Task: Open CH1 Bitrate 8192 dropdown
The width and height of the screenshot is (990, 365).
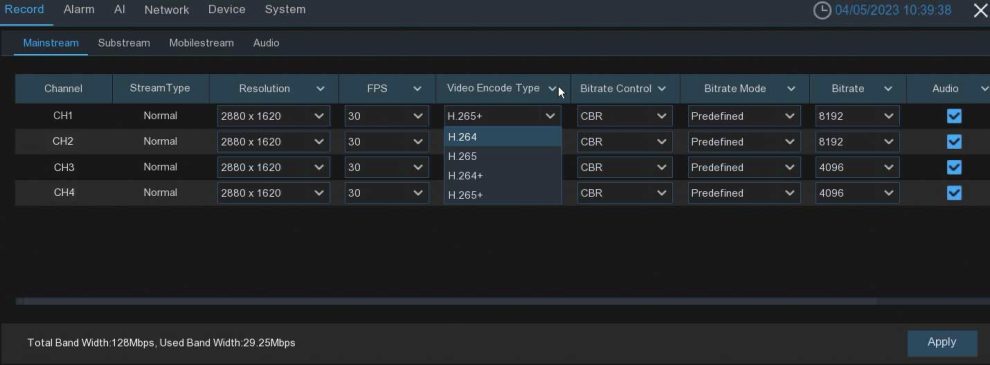Action: [x=857, y=116]
